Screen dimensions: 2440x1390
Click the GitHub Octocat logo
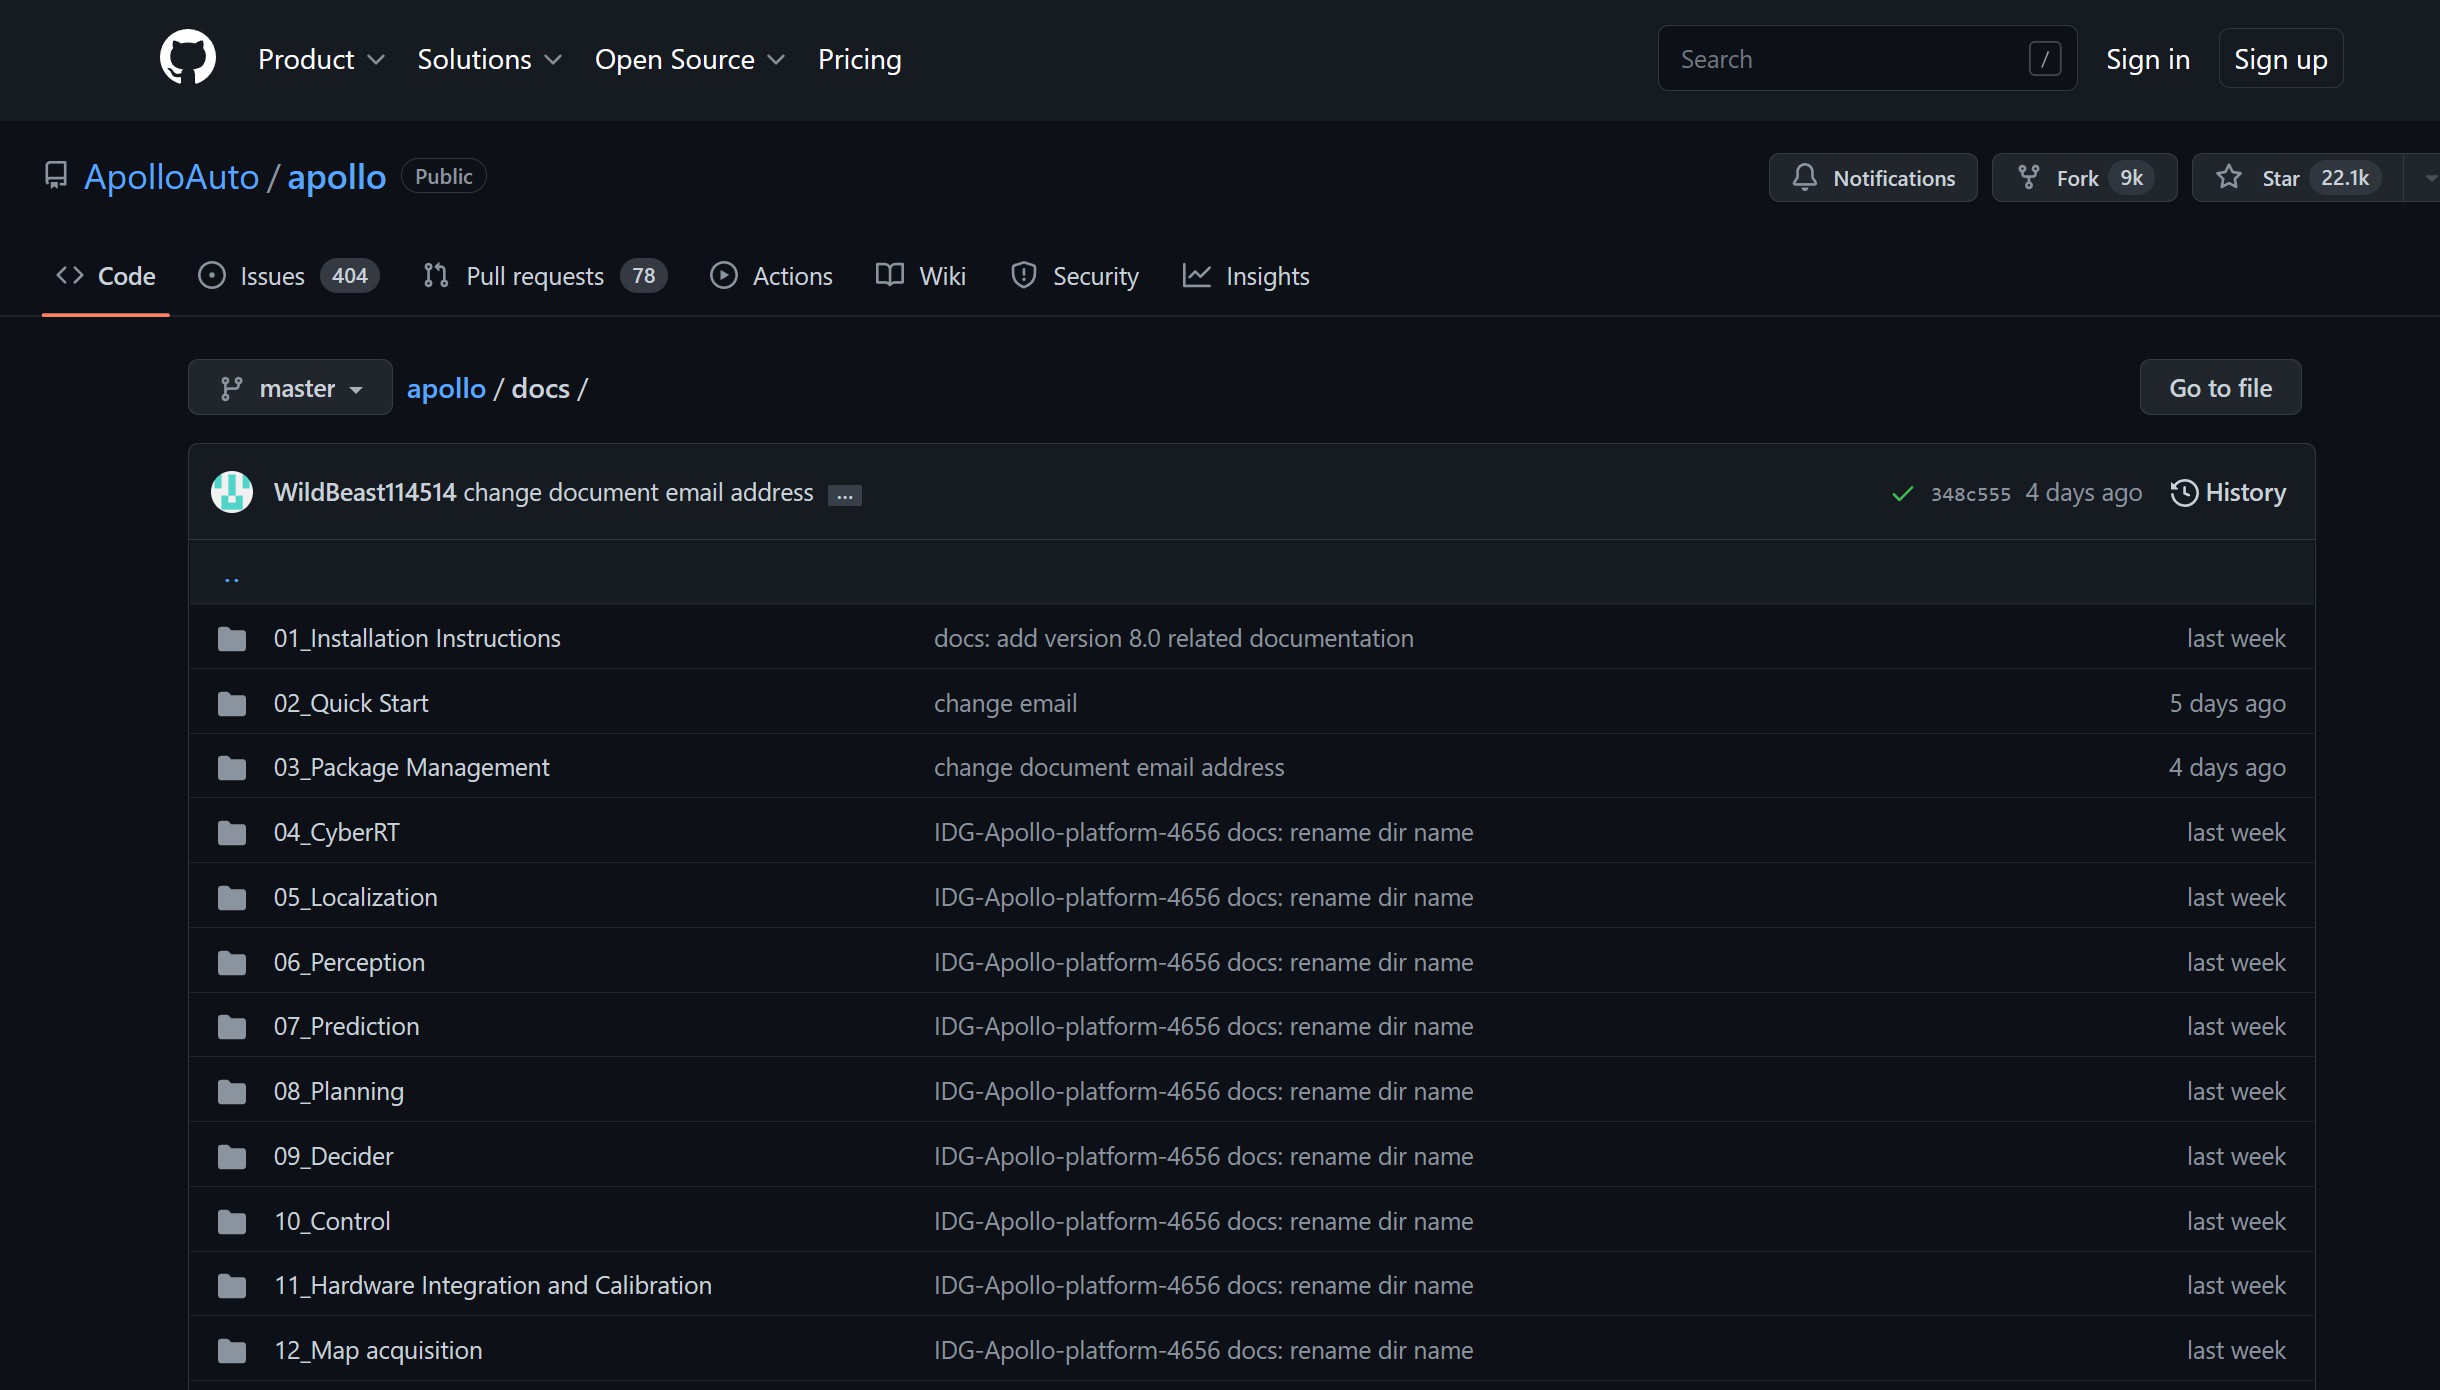point(188,57)
